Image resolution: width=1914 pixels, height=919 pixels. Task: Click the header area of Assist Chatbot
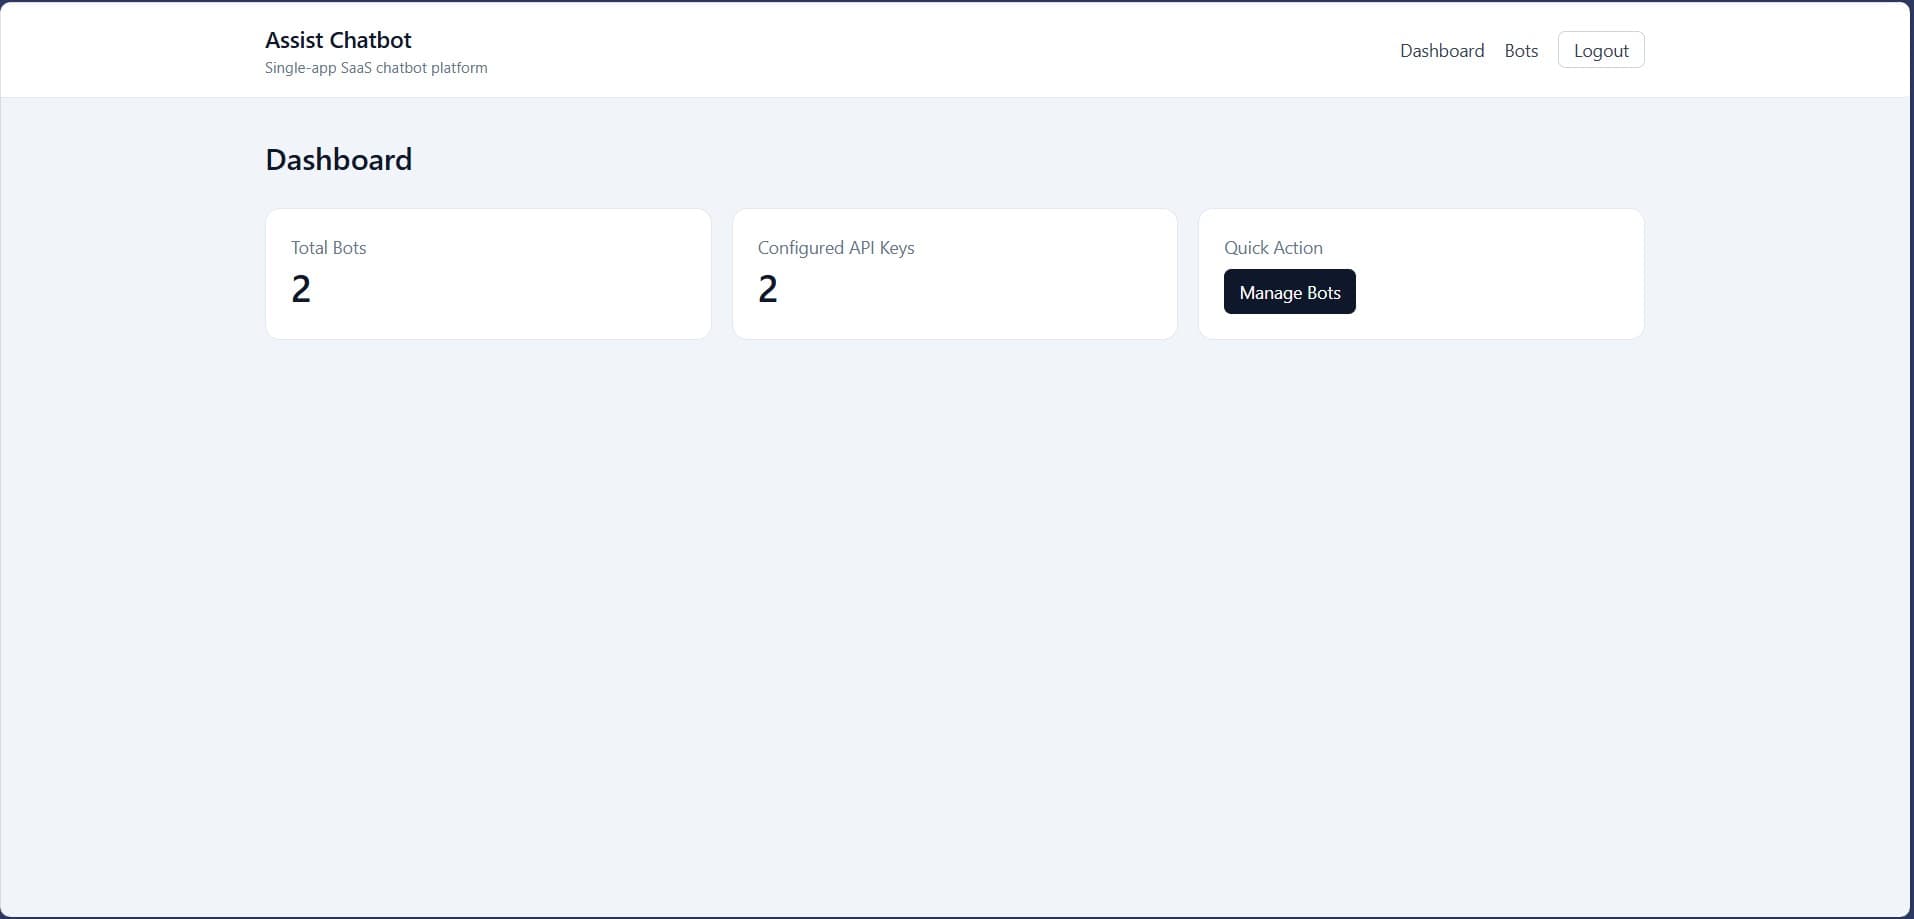[337, 40]
